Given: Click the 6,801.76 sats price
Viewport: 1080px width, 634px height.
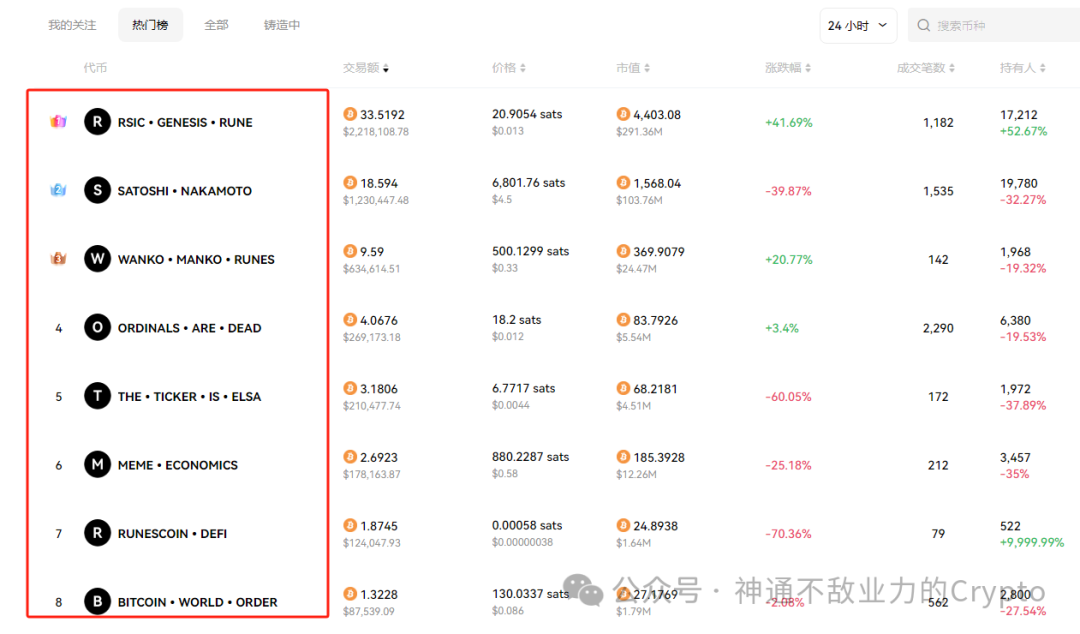Looking at the screenshot, I should pyautogui.click(x=528, y=183).
